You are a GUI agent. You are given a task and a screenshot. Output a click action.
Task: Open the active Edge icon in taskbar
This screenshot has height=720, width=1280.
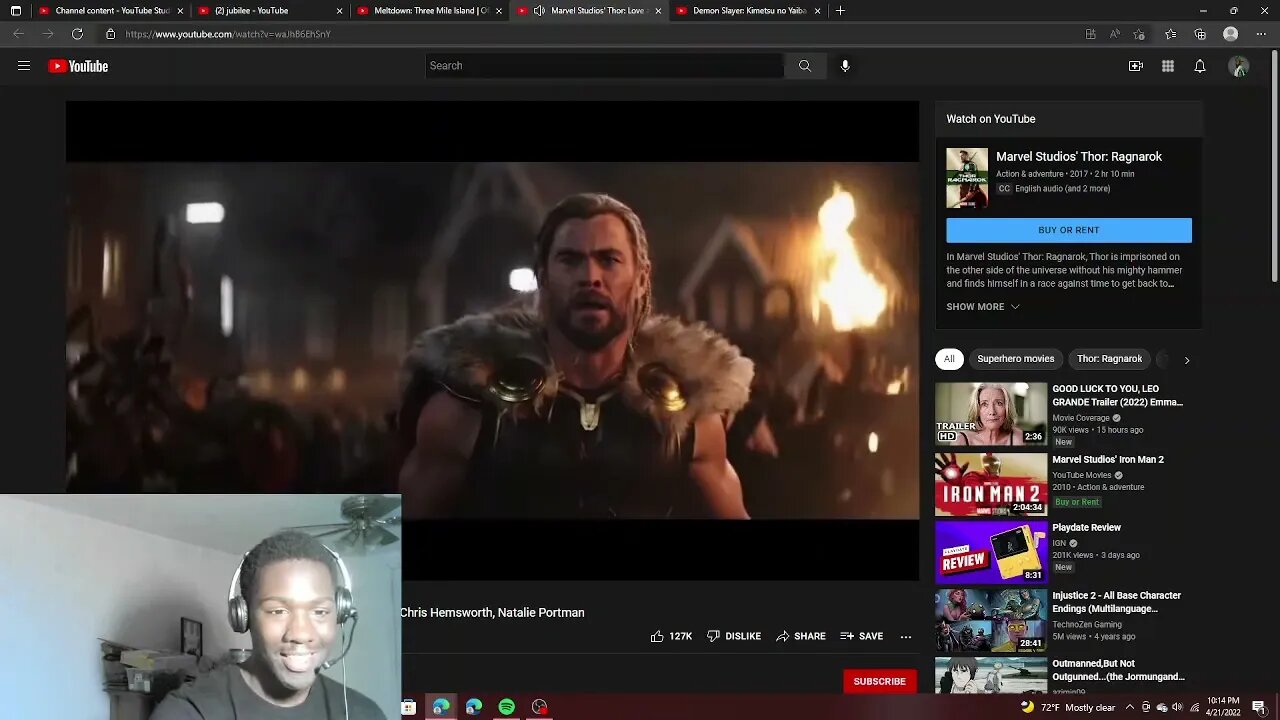click(441, 707)
